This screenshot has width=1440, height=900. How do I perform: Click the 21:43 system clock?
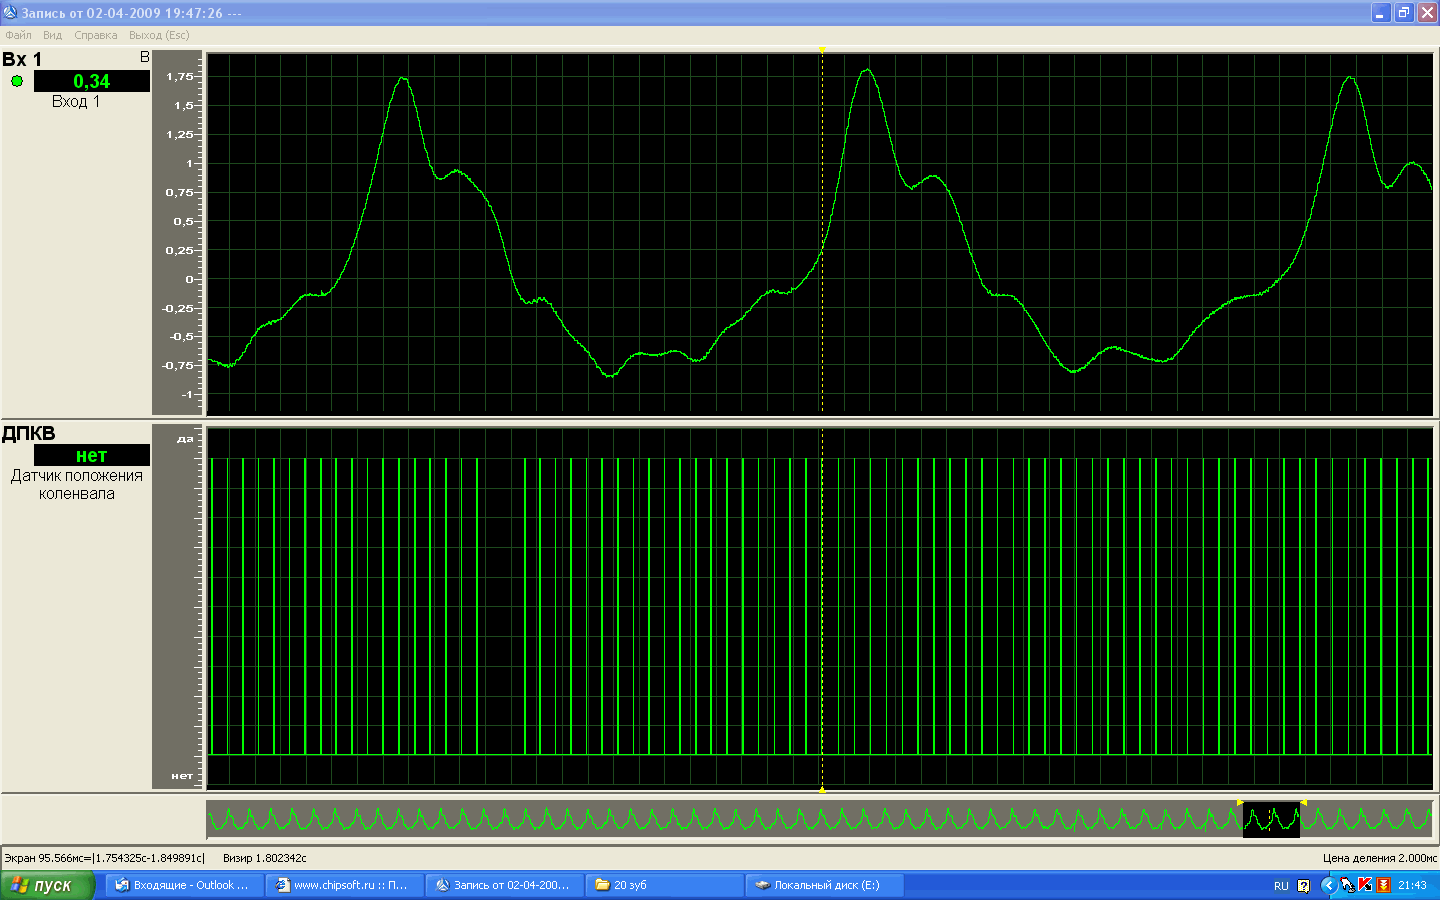click(x=1412, y=885)
